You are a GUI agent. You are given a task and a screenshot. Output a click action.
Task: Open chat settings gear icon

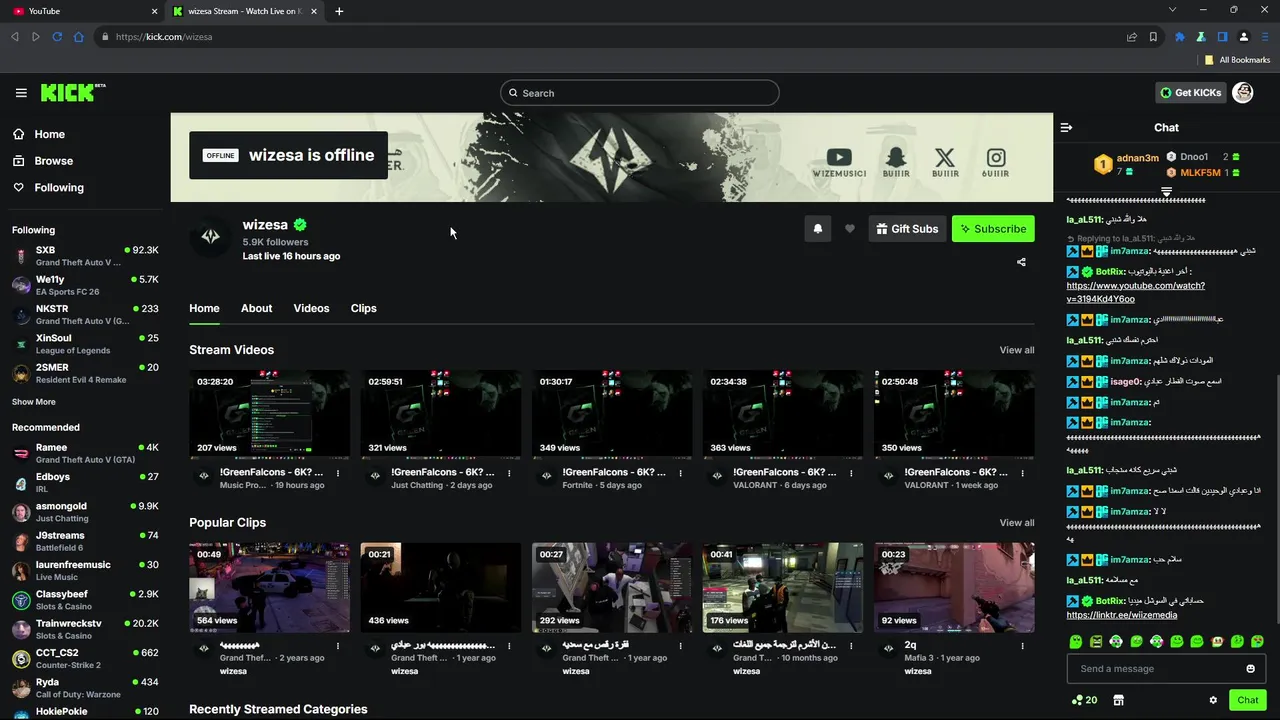pyautogui.click(x=1213, y=700)
